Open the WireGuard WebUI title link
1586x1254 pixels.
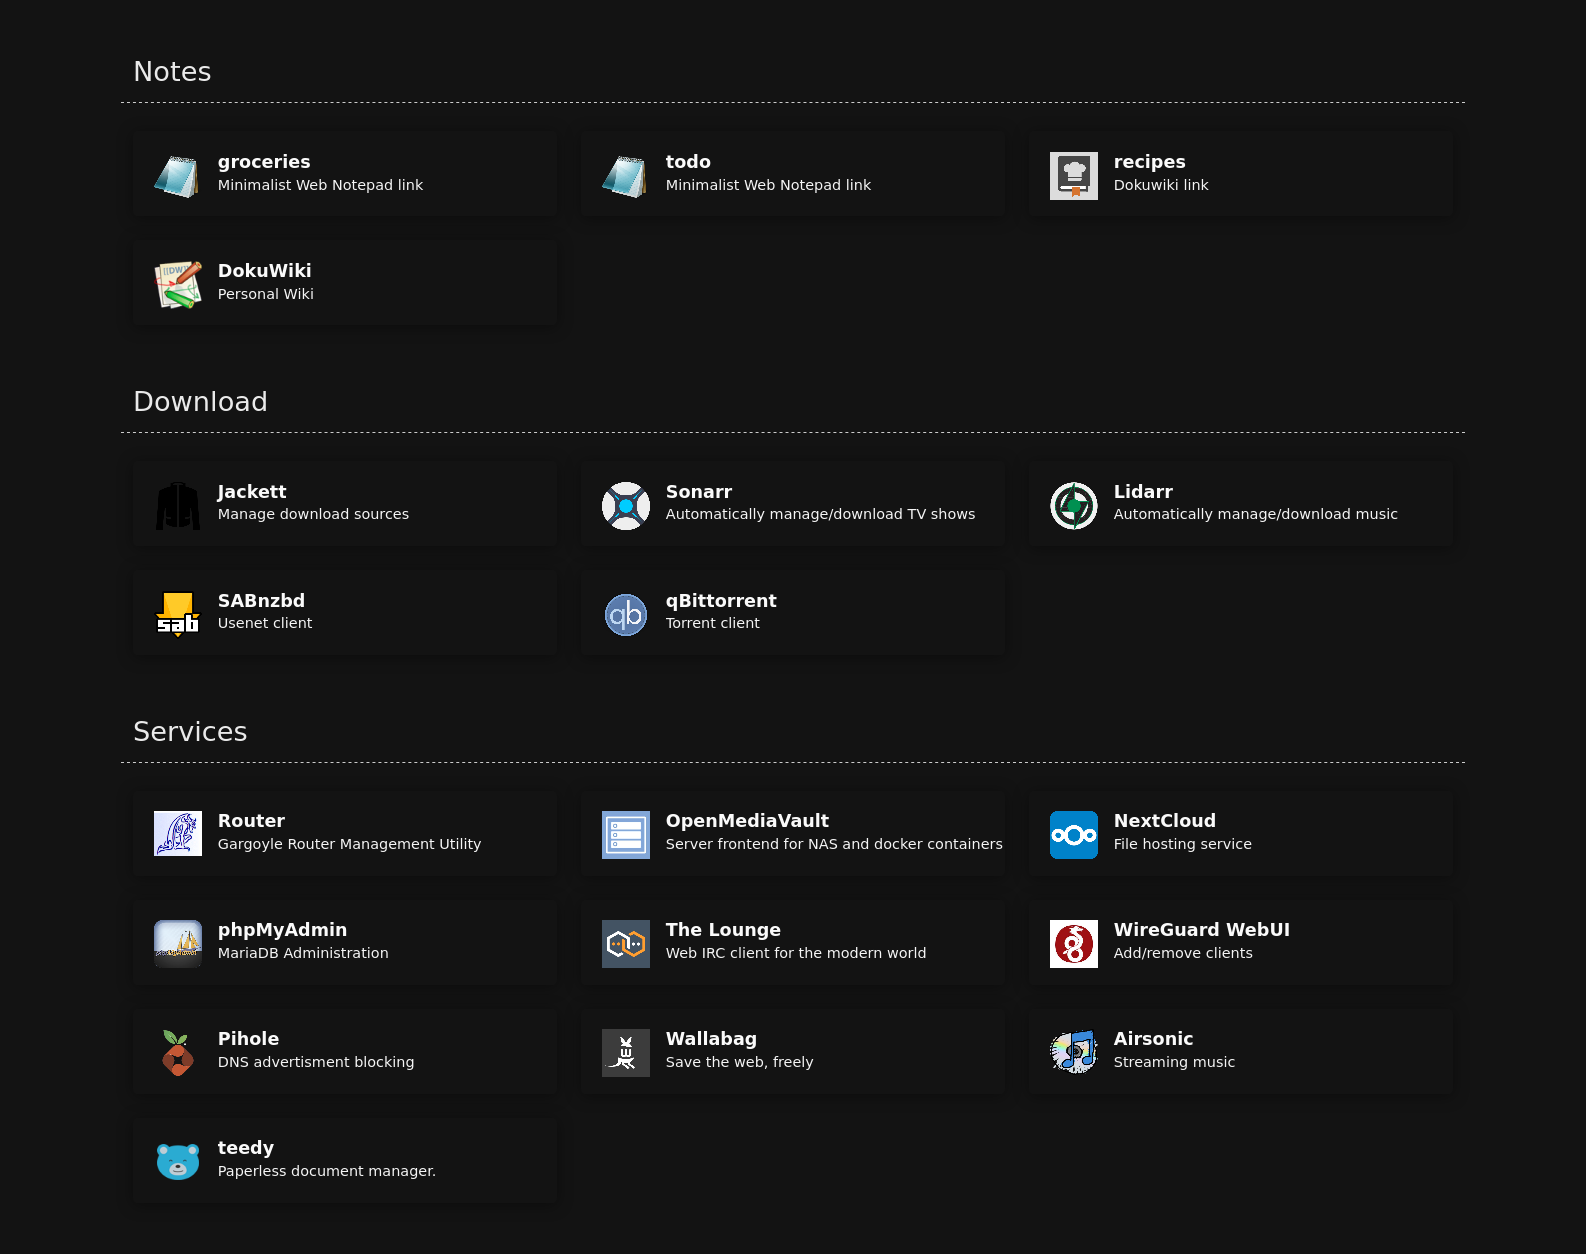tap(1202, 930)
